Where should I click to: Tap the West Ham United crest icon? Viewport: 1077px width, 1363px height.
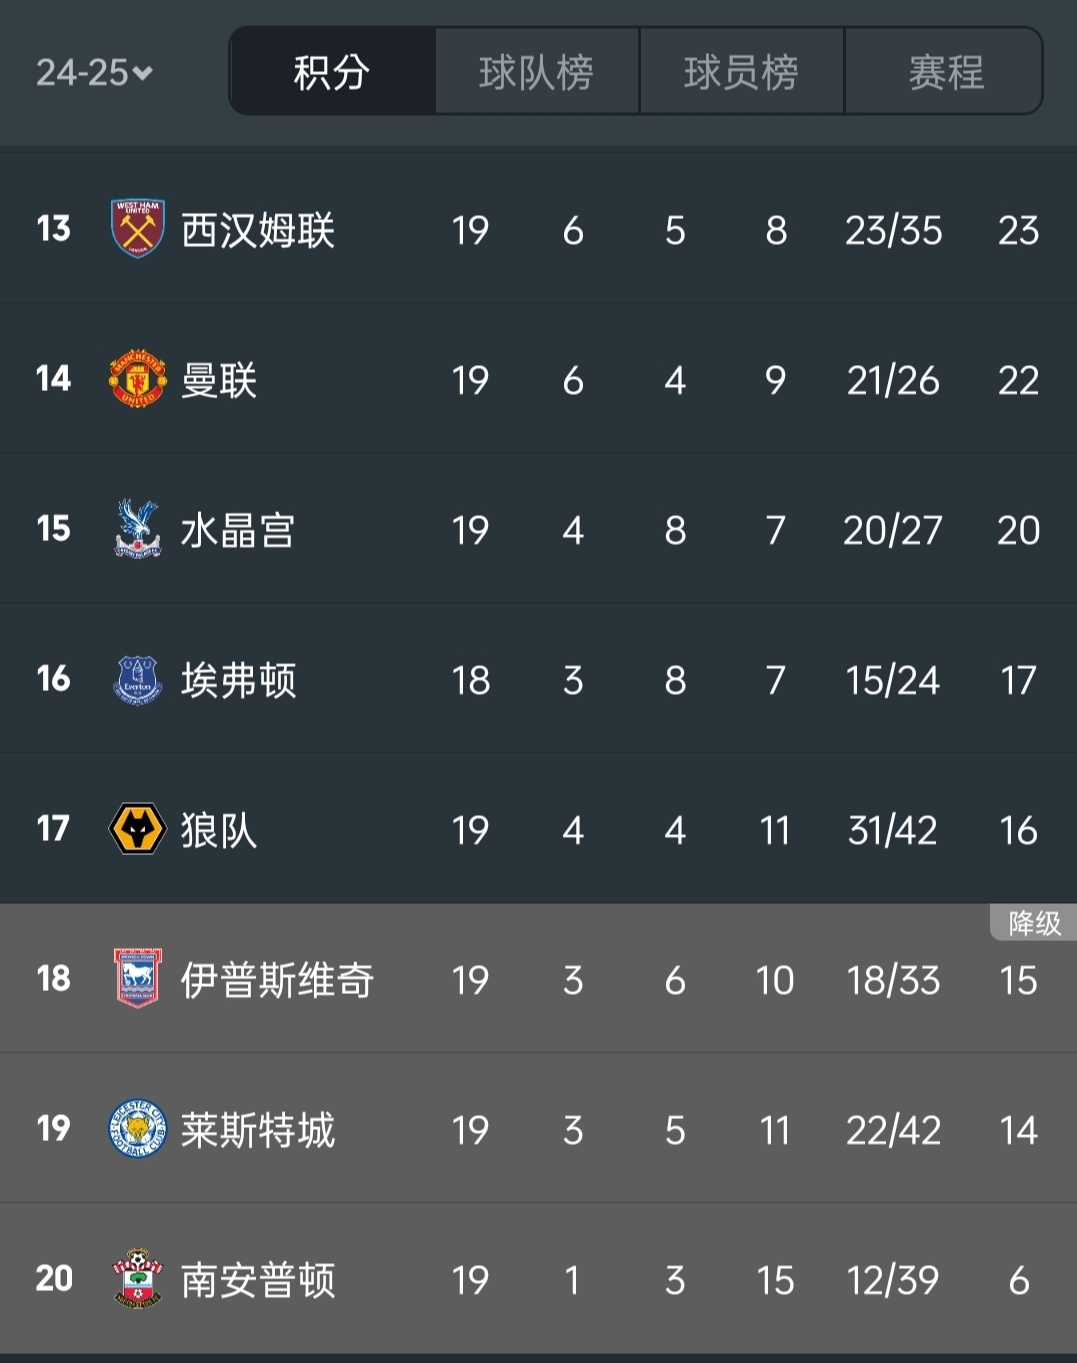tap(137, 229)
